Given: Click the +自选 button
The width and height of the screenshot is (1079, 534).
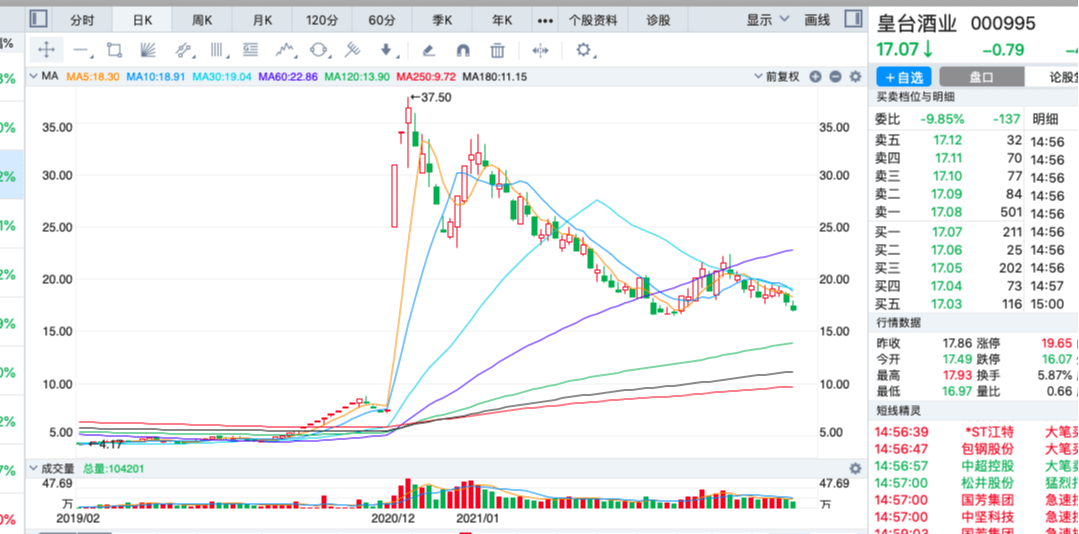Looking at the screenshot, I should (904, 76).
